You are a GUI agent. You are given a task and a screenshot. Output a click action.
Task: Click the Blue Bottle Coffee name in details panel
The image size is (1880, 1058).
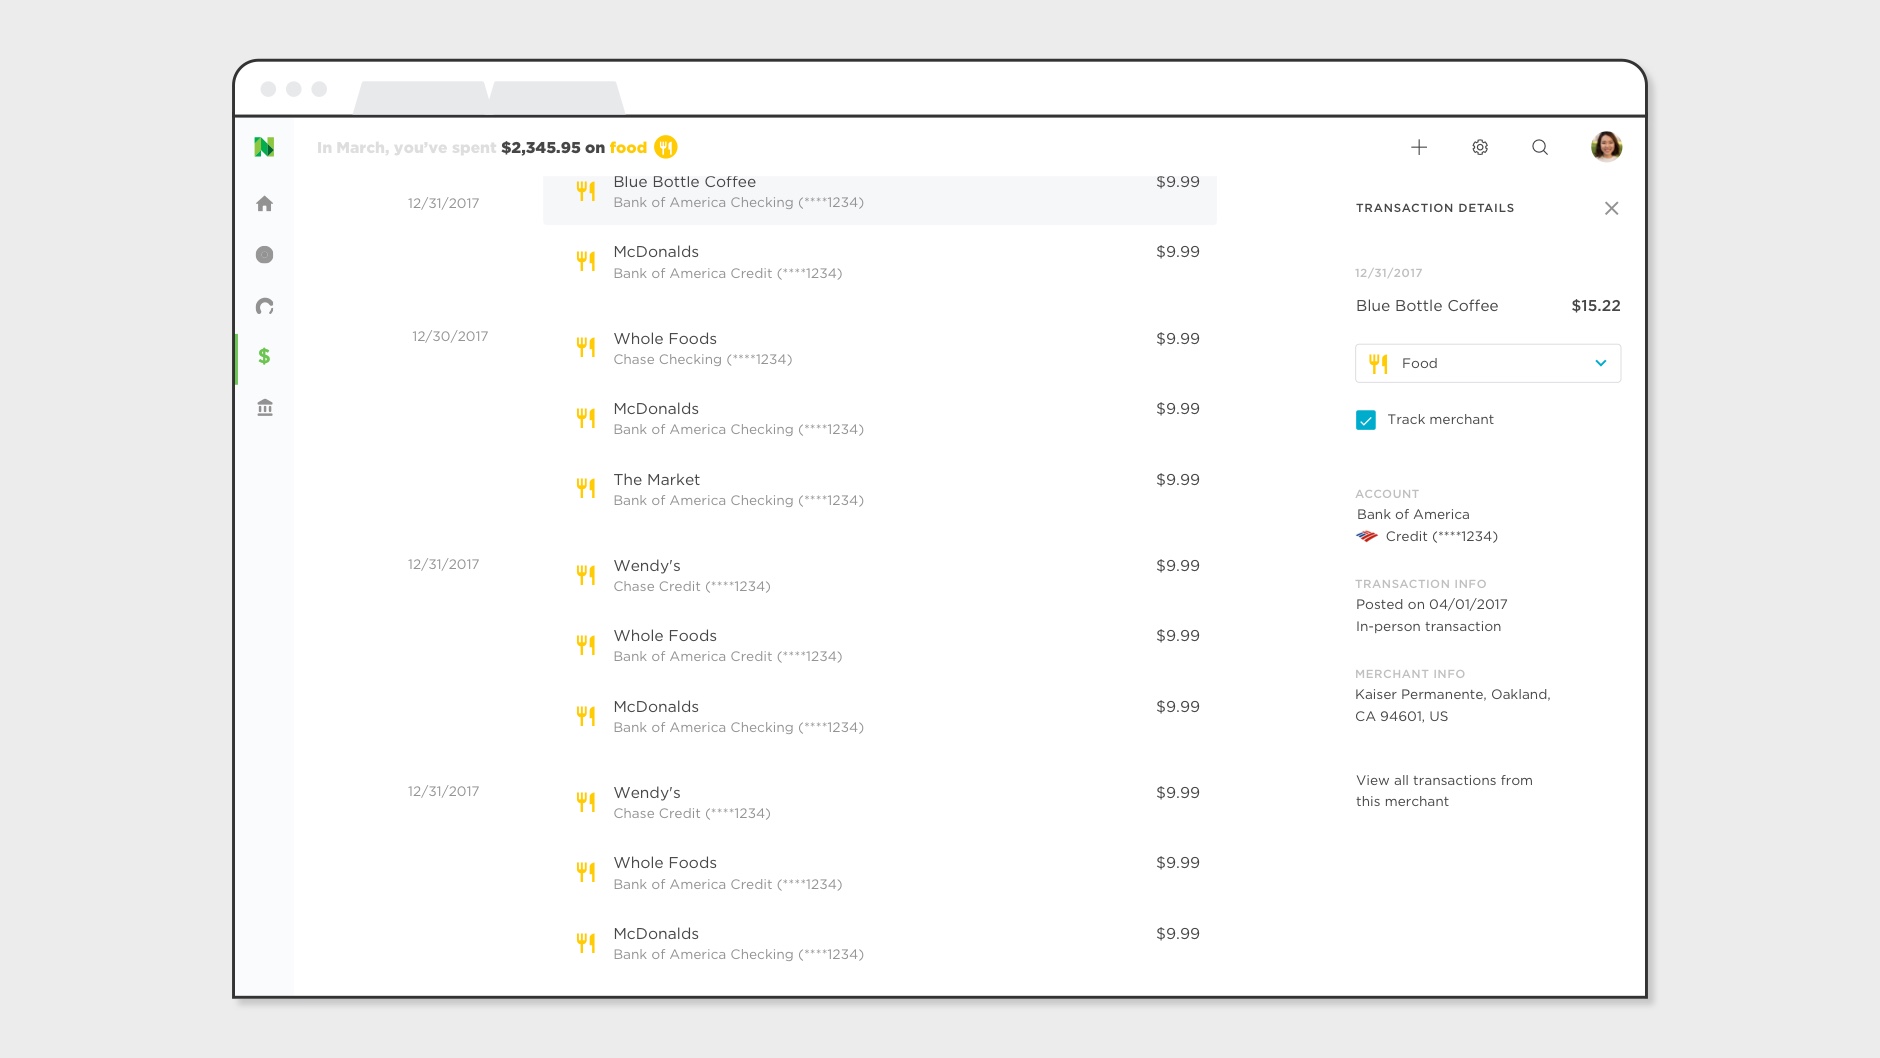point(1427,306)
